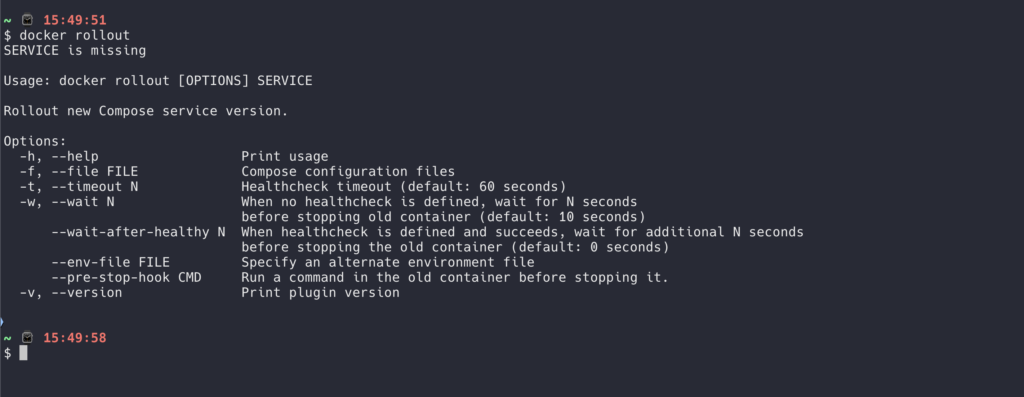Place cursor at the blinking block prompt
Screen dimensions: 1024x397
(24, 353)
